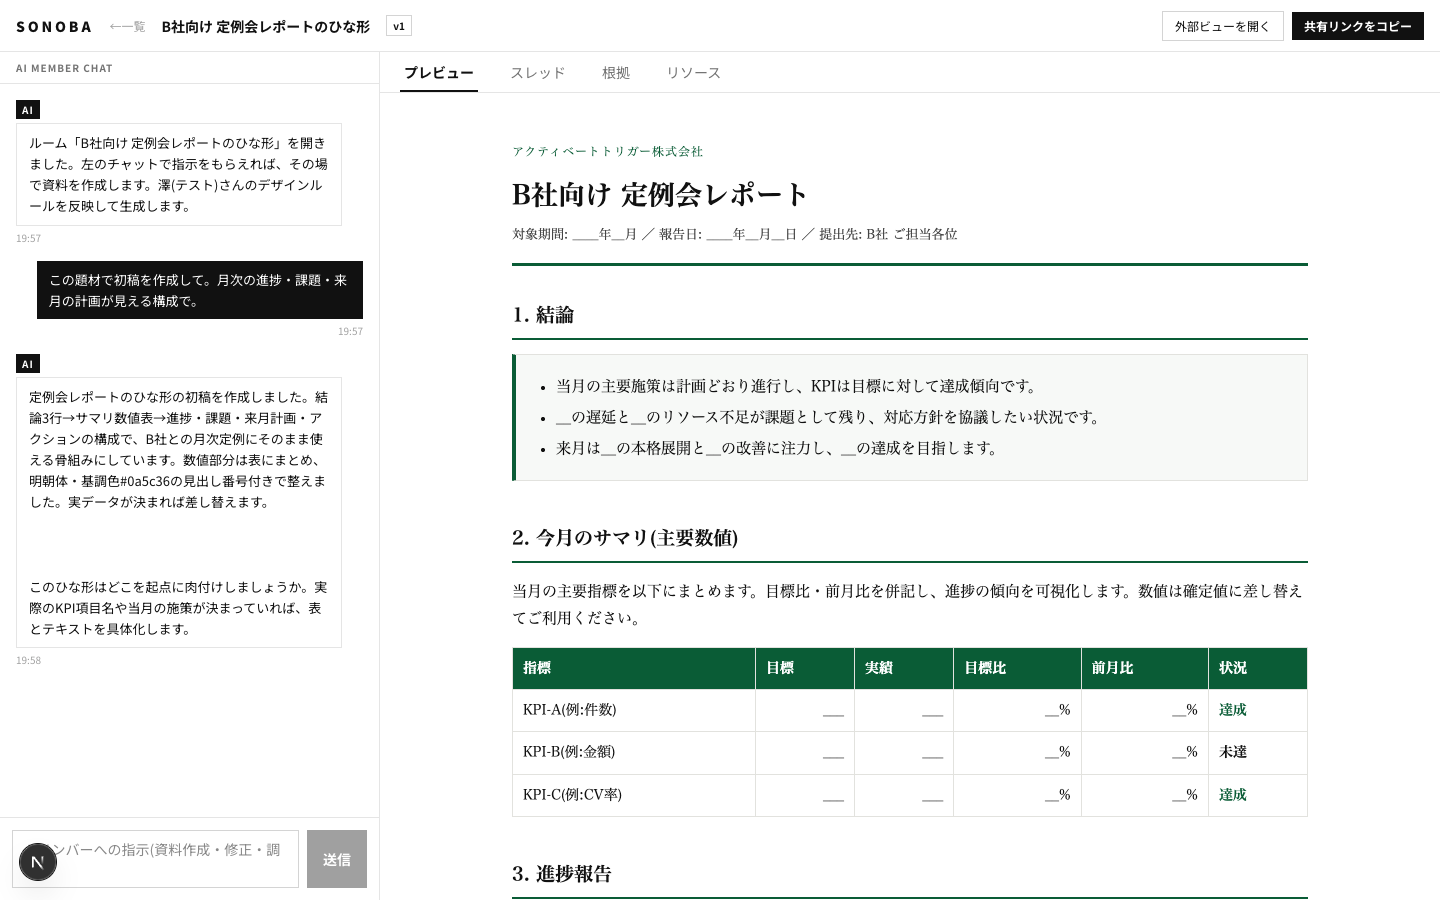Image resolution: width=1440 pixels, height=900 pixels.
Task: Click the 目標比 table header
Action: pos(1017,668)
